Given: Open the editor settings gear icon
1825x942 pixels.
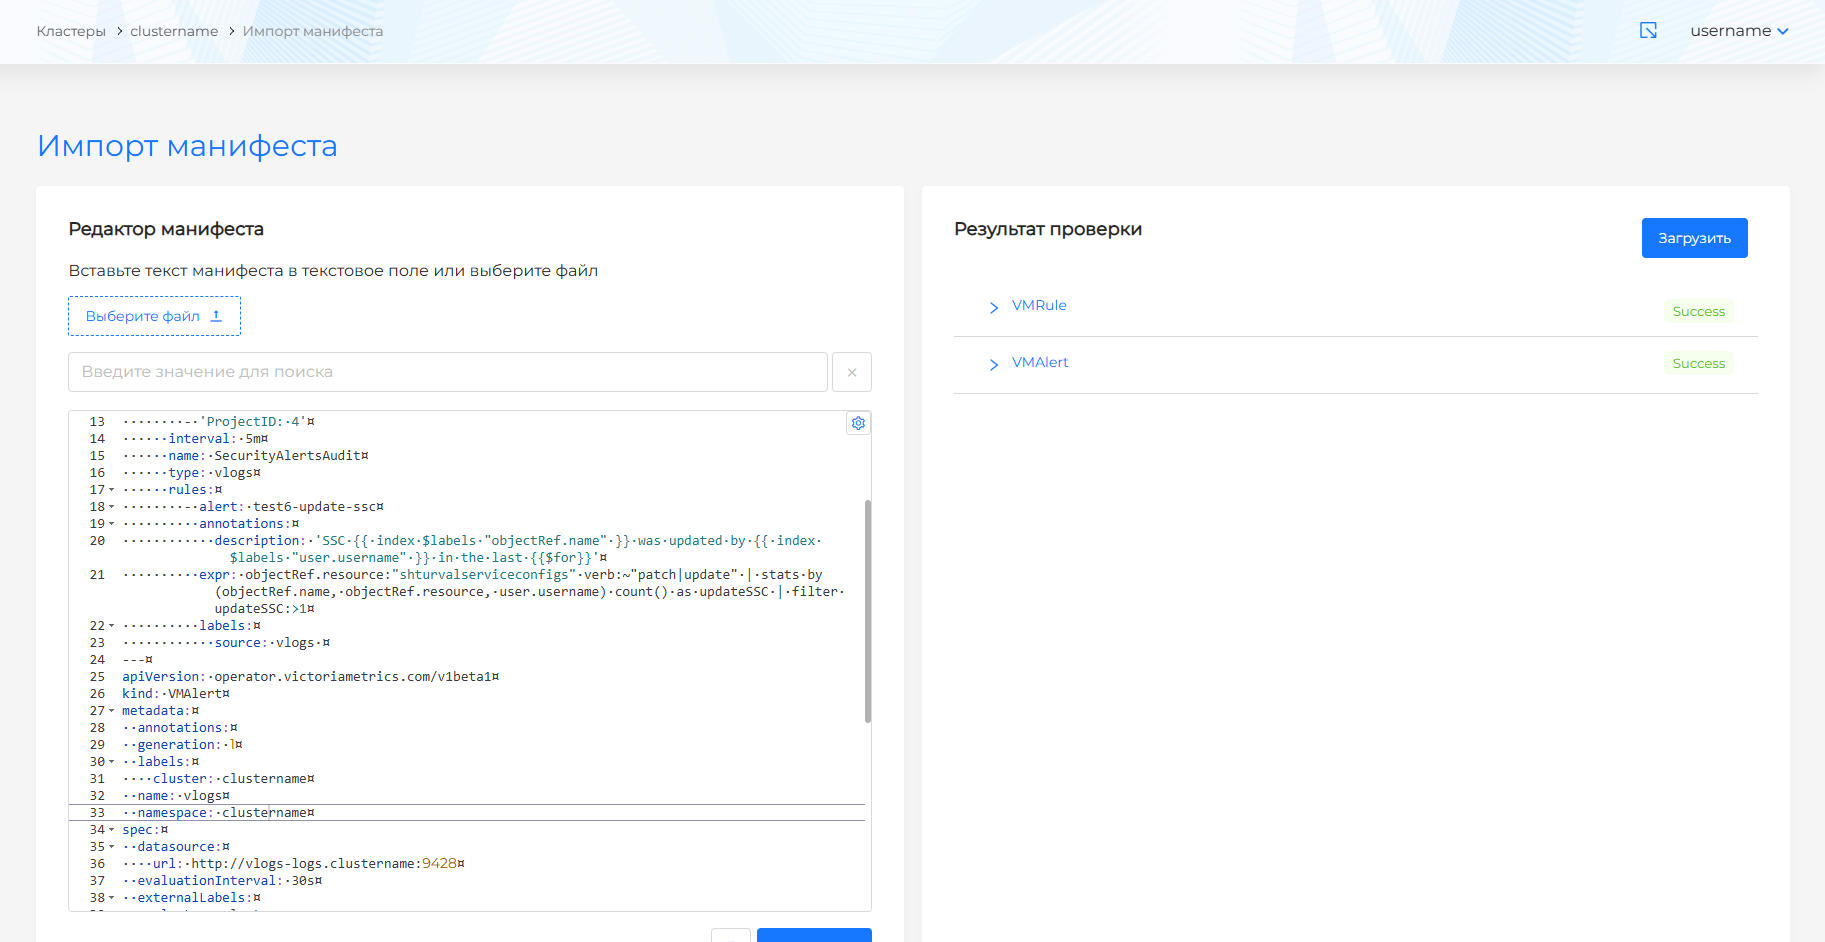Looking at the screenshot, I should 858,423.
